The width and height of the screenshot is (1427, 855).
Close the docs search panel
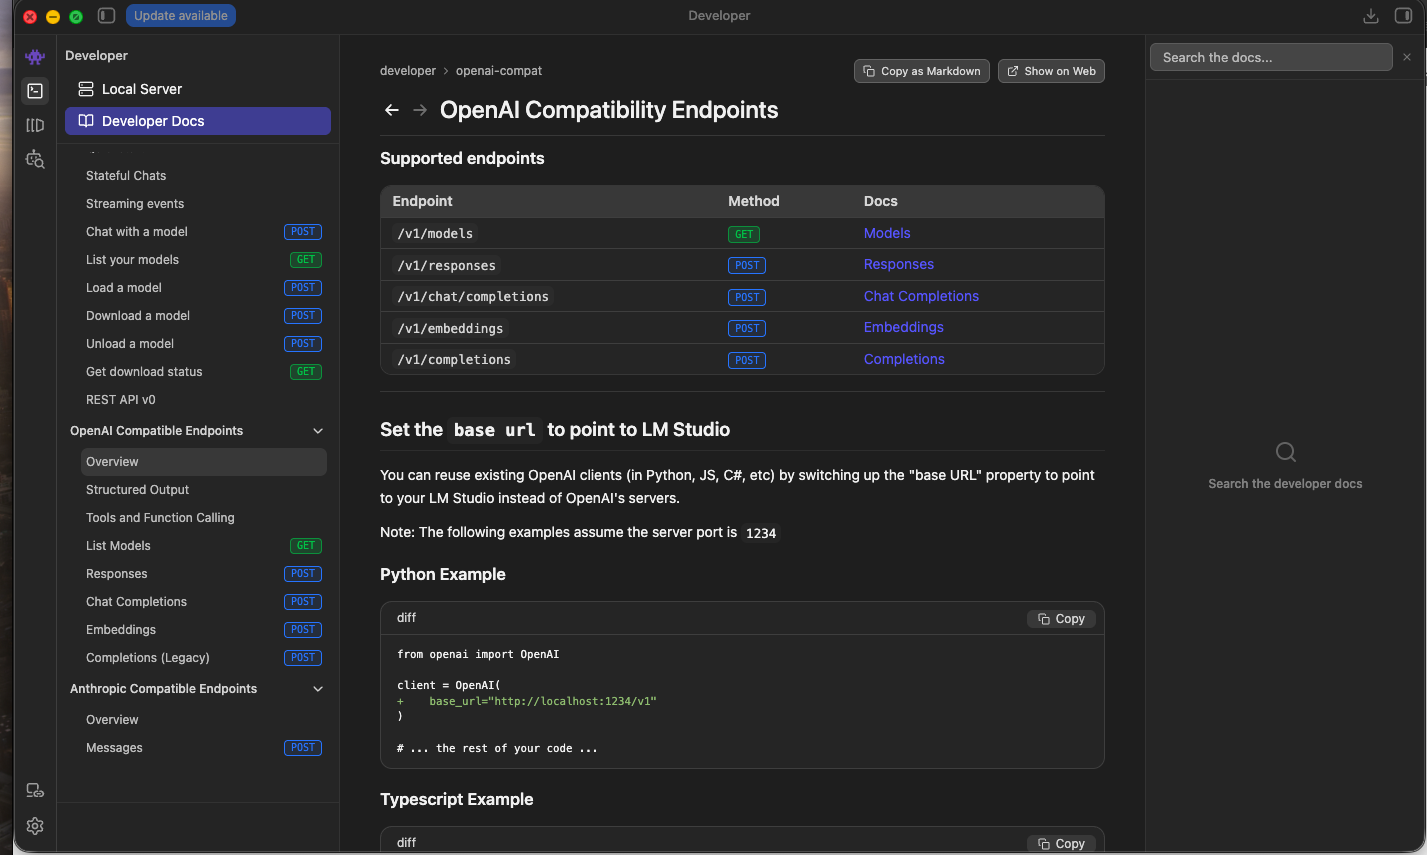coord(1407,57)
